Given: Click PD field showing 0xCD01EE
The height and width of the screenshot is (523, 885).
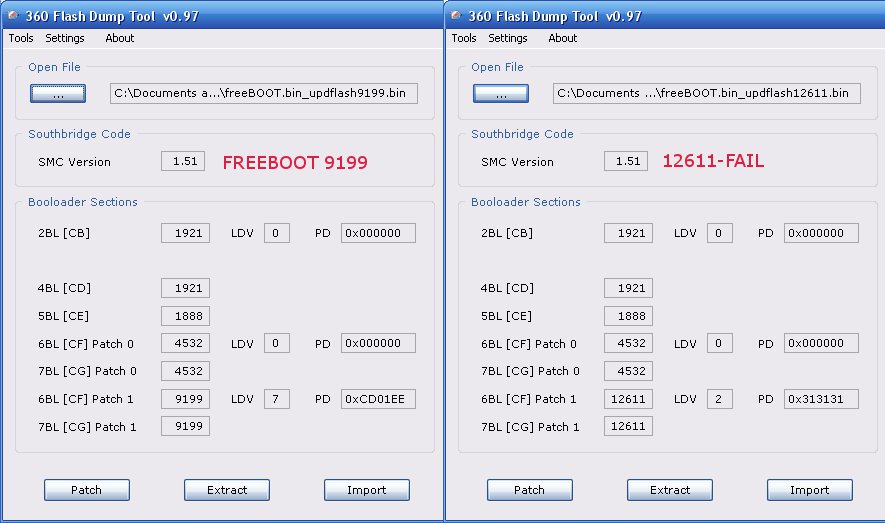Looking at the screenshot, I should 378,399.
